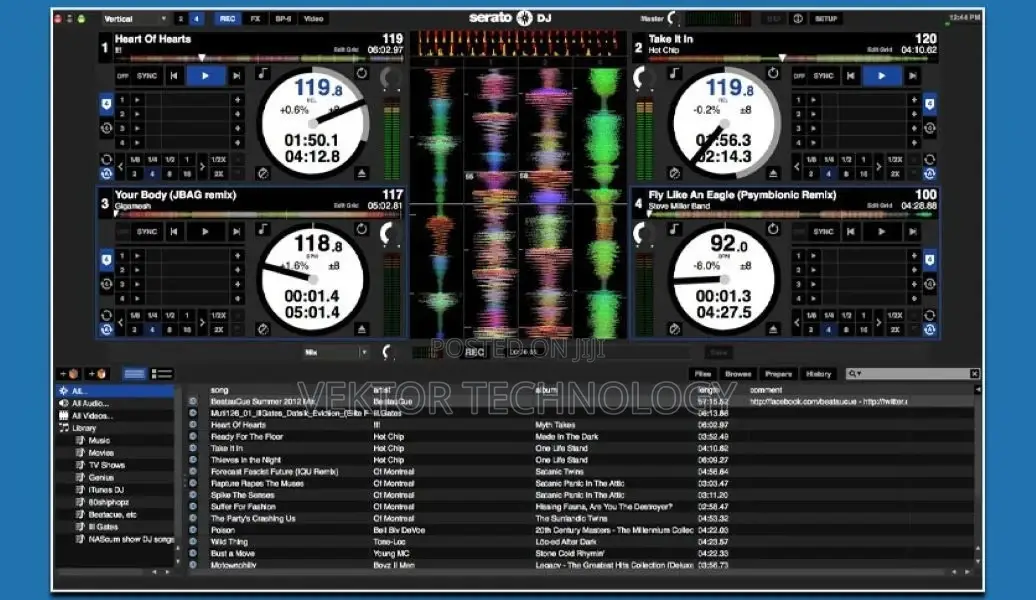The width and height of the screenshot is (1036, 600).
Task: Trigger cue slot 2 arrow on deck 2
Action: pyautogui.click(x=814, y=114)
